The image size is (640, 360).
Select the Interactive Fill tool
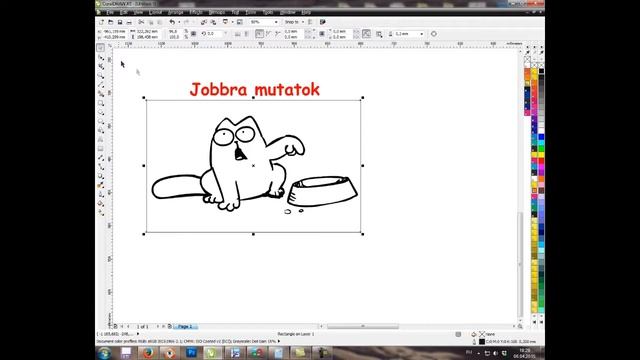click(101, 213)
